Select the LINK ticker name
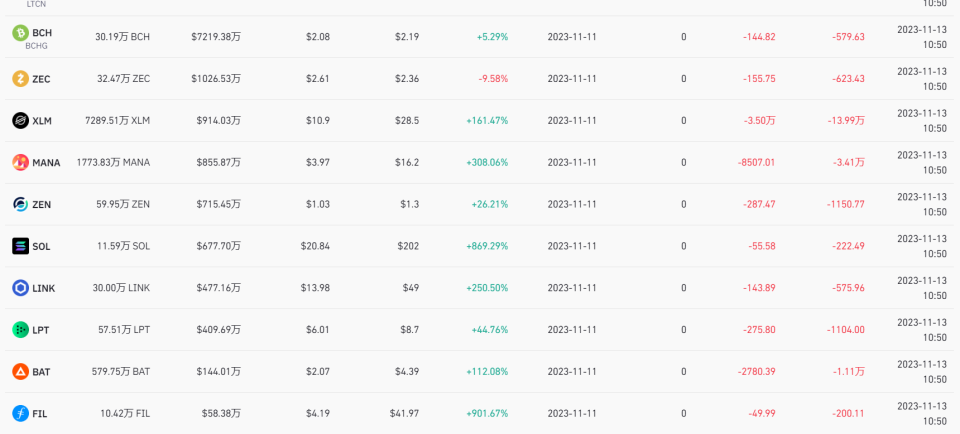Viewport: 960px width, 434px height. (x=44, y=288)
